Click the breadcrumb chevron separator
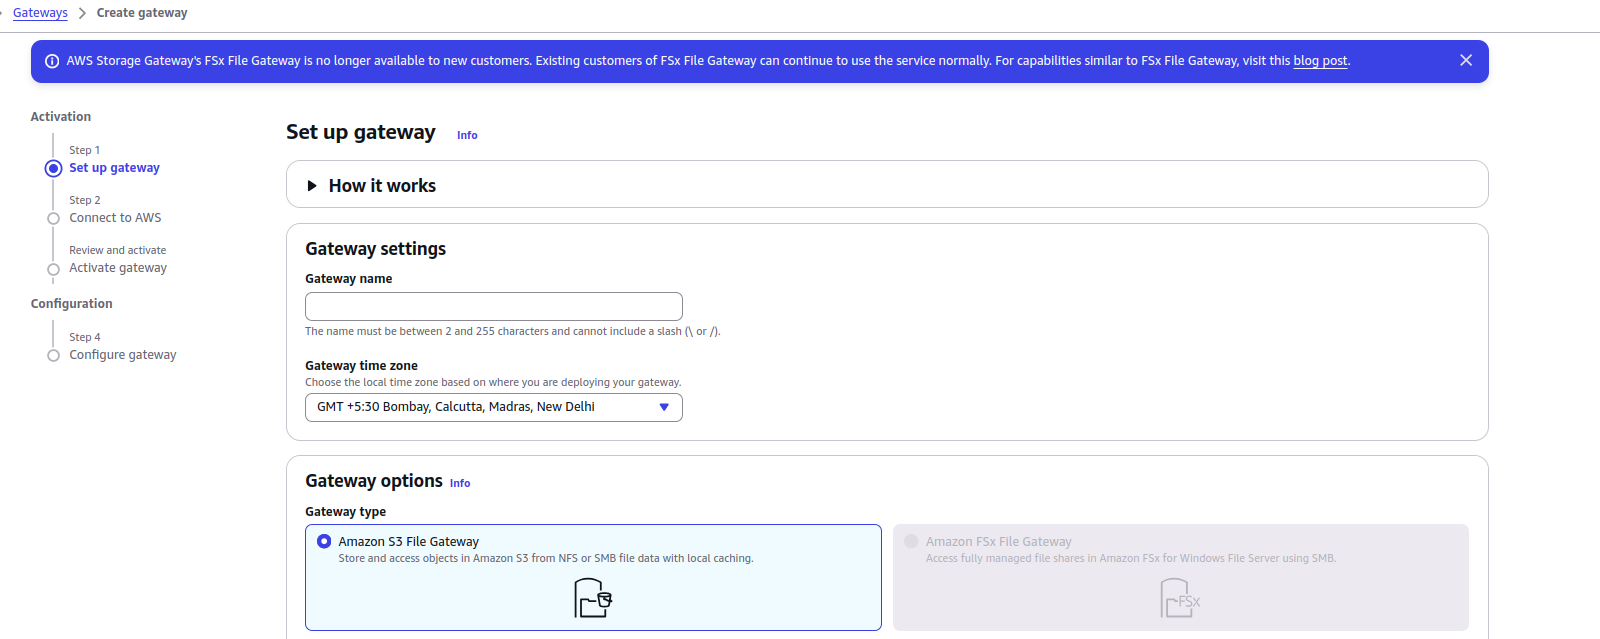 82,13
